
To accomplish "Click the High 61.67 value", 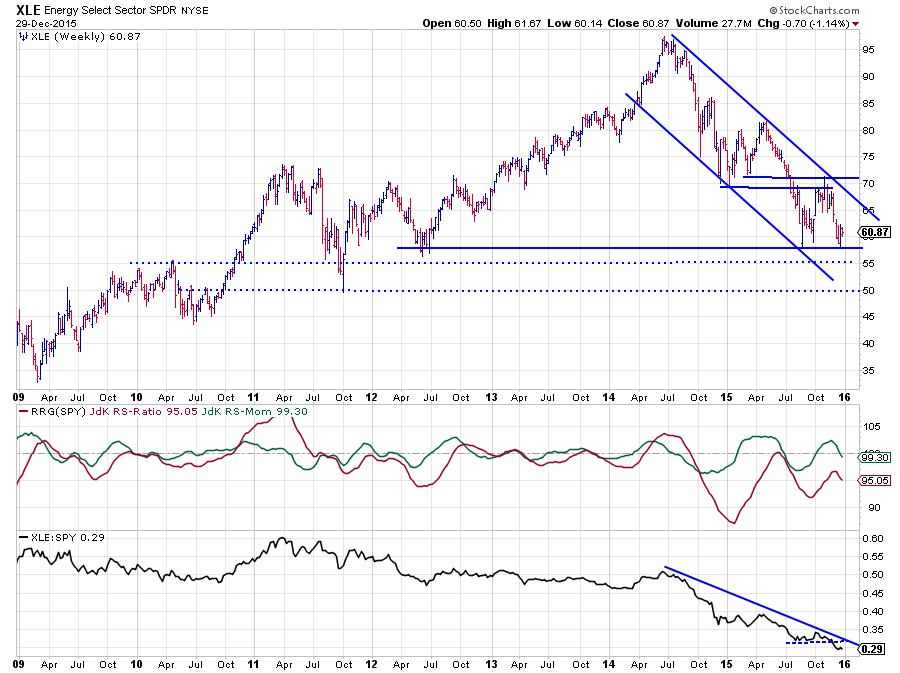I will pyautogui.click(x=514, y=24).
